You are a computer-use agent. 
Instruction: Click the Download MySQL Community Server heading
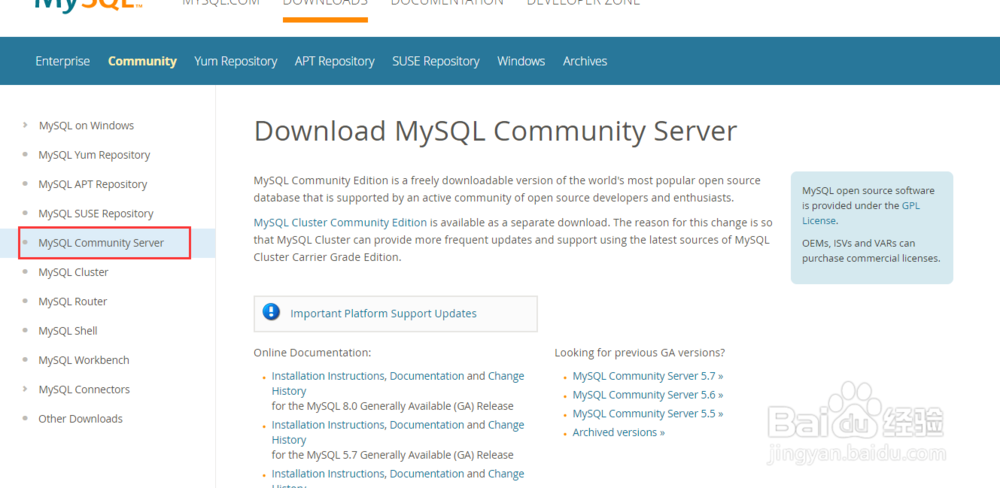495,131
